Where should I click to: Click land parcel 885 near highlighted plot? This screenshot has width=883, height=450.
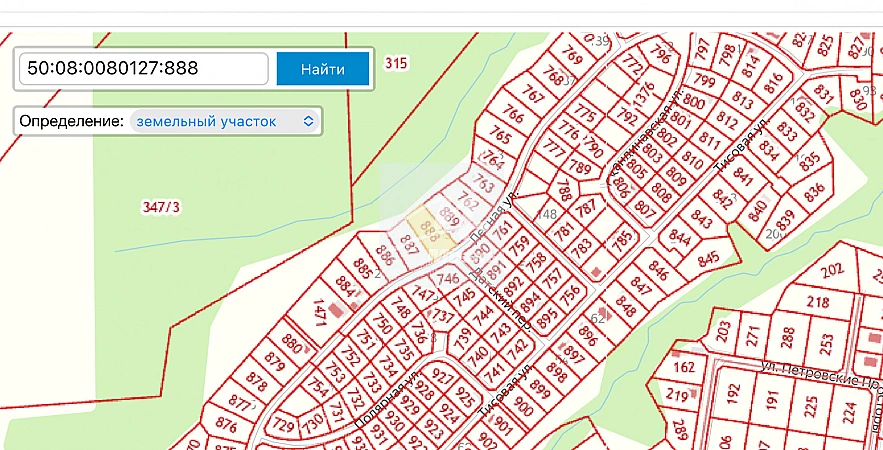coord(363,269)
